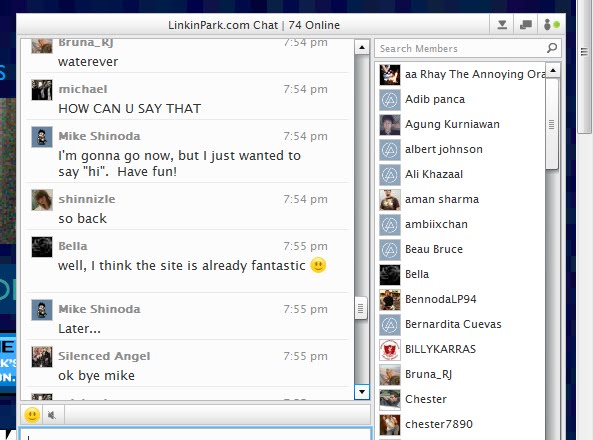Click michael's avatar in the chat
The image size is (593, 440).
point(42,90)
